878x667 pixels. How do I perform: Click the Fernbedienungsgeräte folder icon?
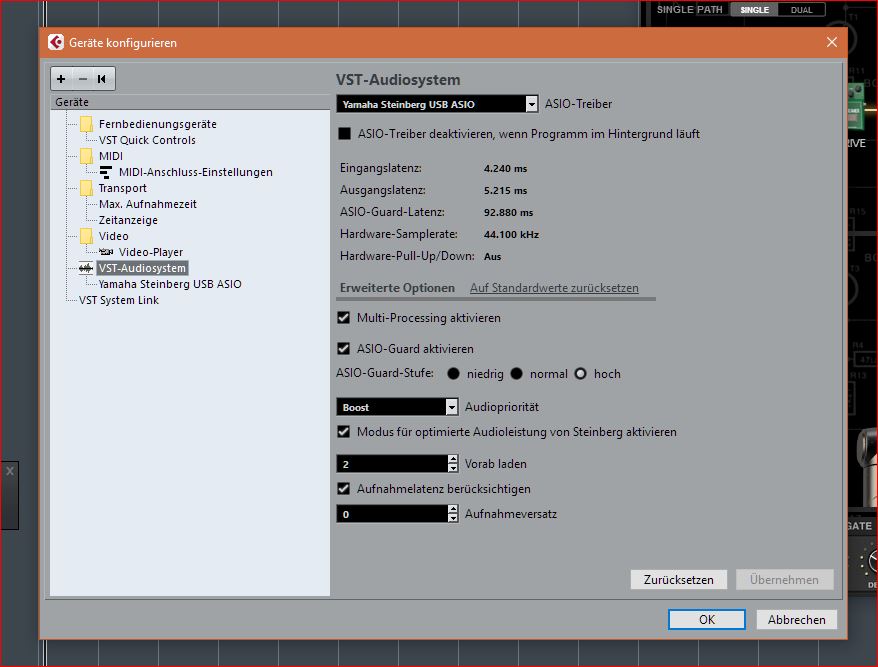(86, 124)
